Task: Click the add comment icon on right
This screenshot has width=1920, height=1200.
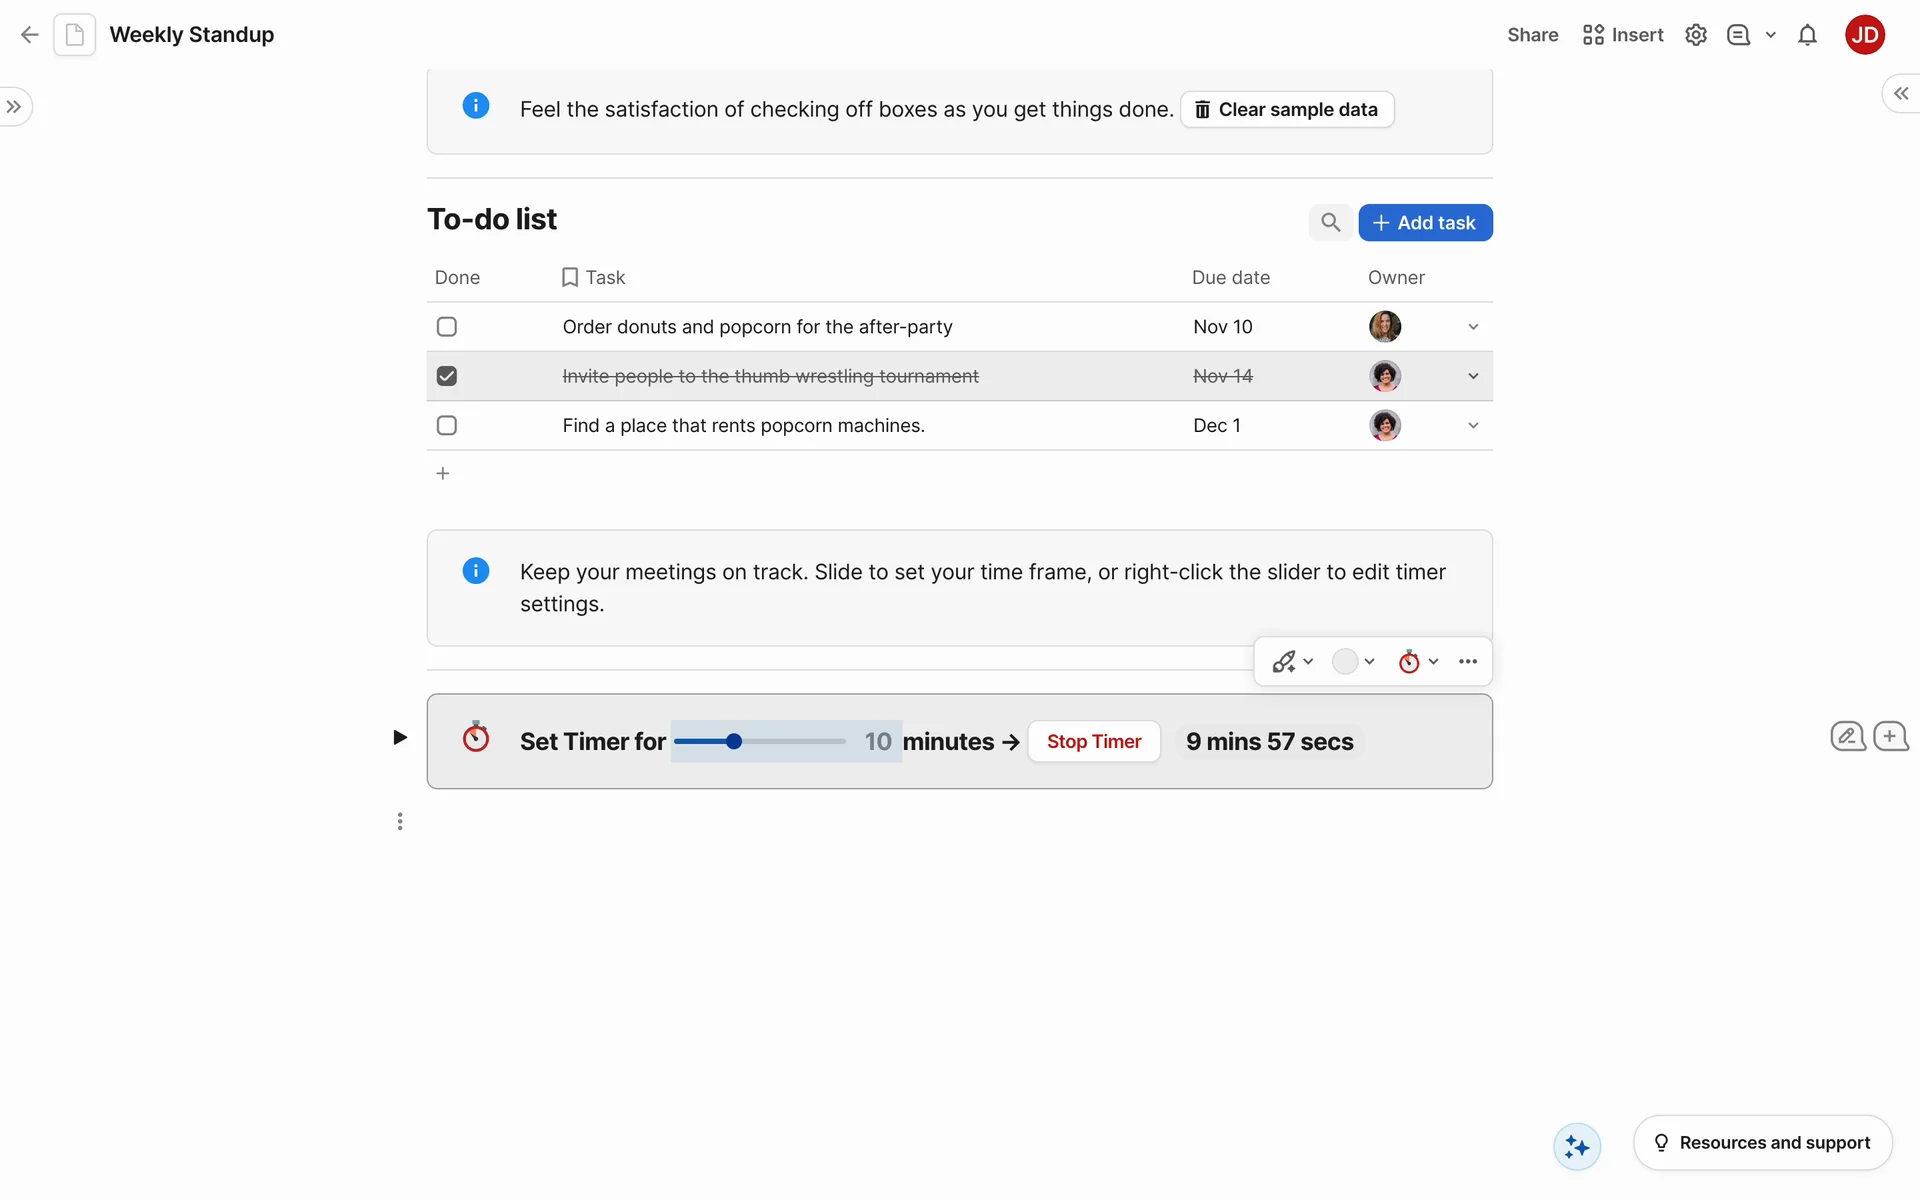Action: pyautogui.click(x=1890, y=737)
